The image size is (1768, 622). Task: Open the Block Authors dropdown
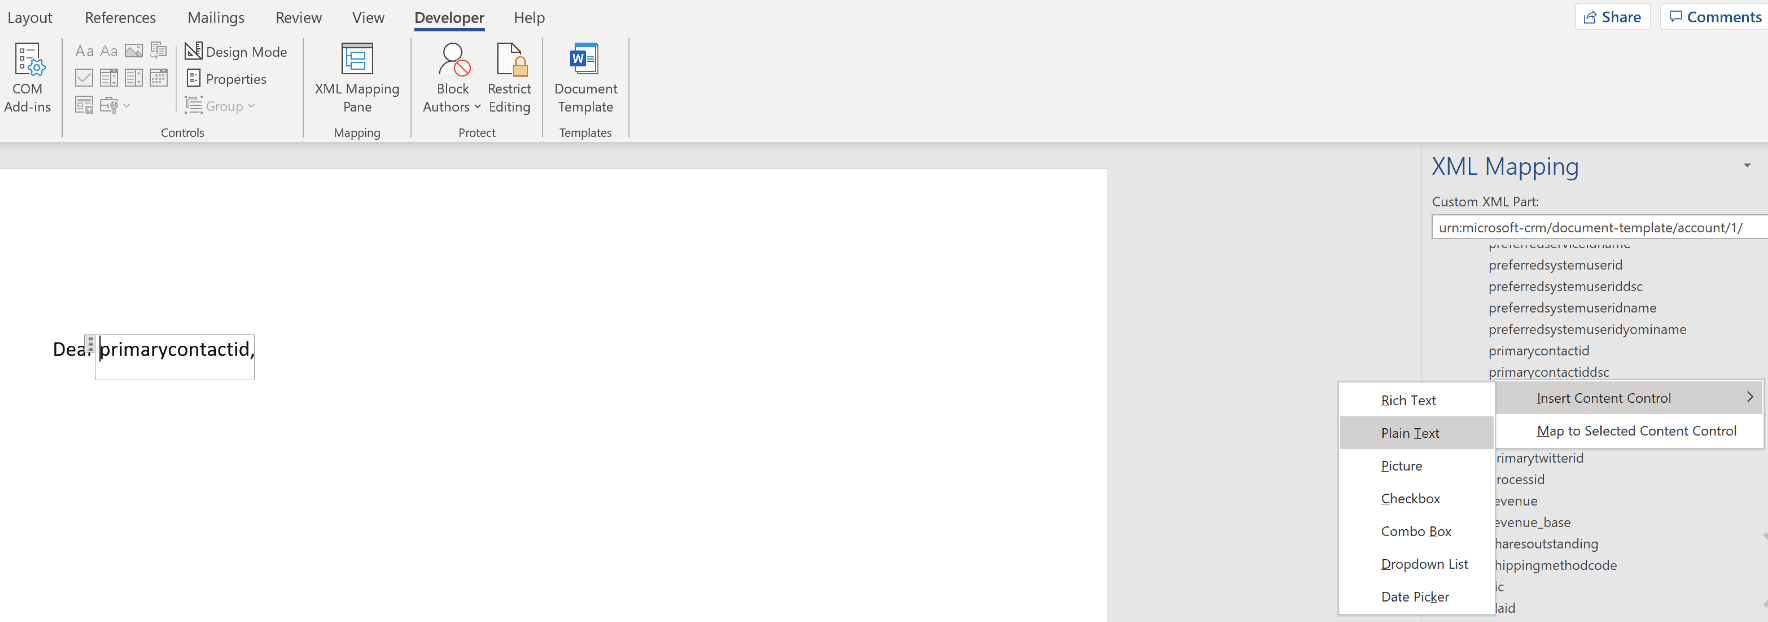click(452, 78)
